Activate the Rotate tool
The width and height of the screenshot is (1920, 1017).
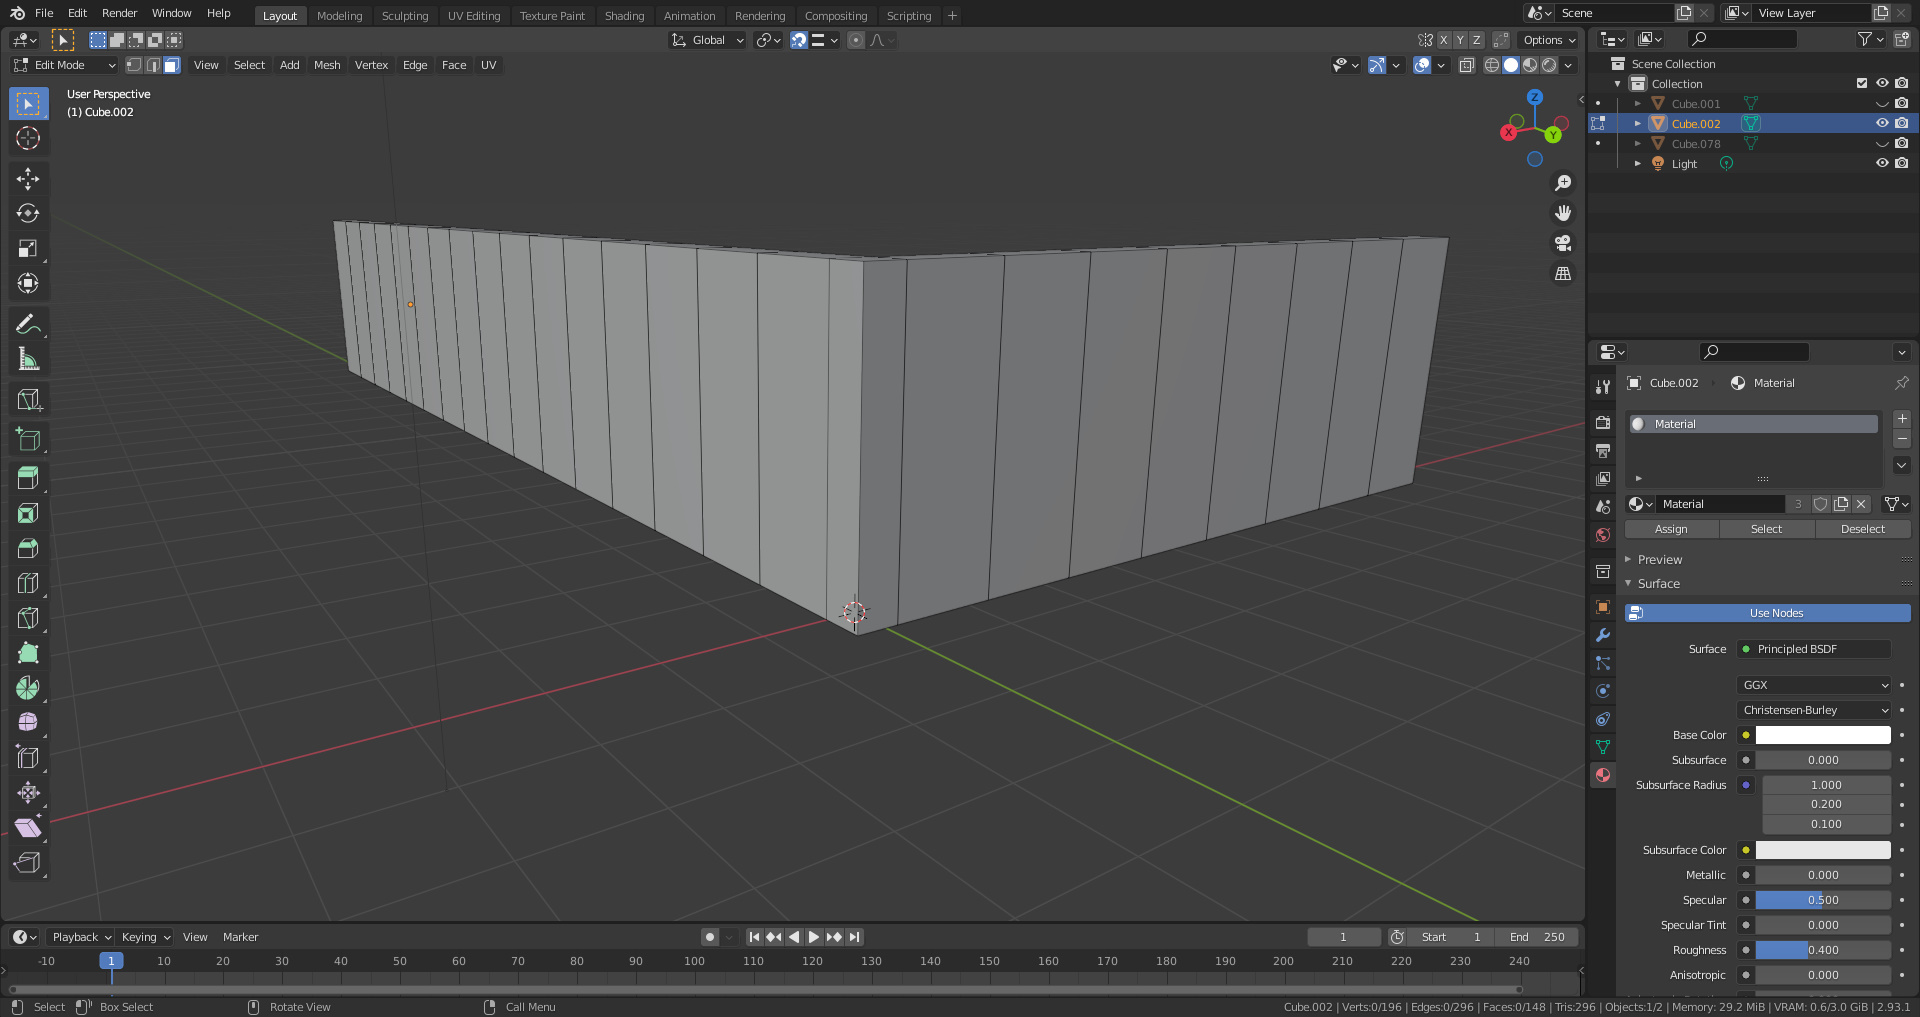coord(28,214)
